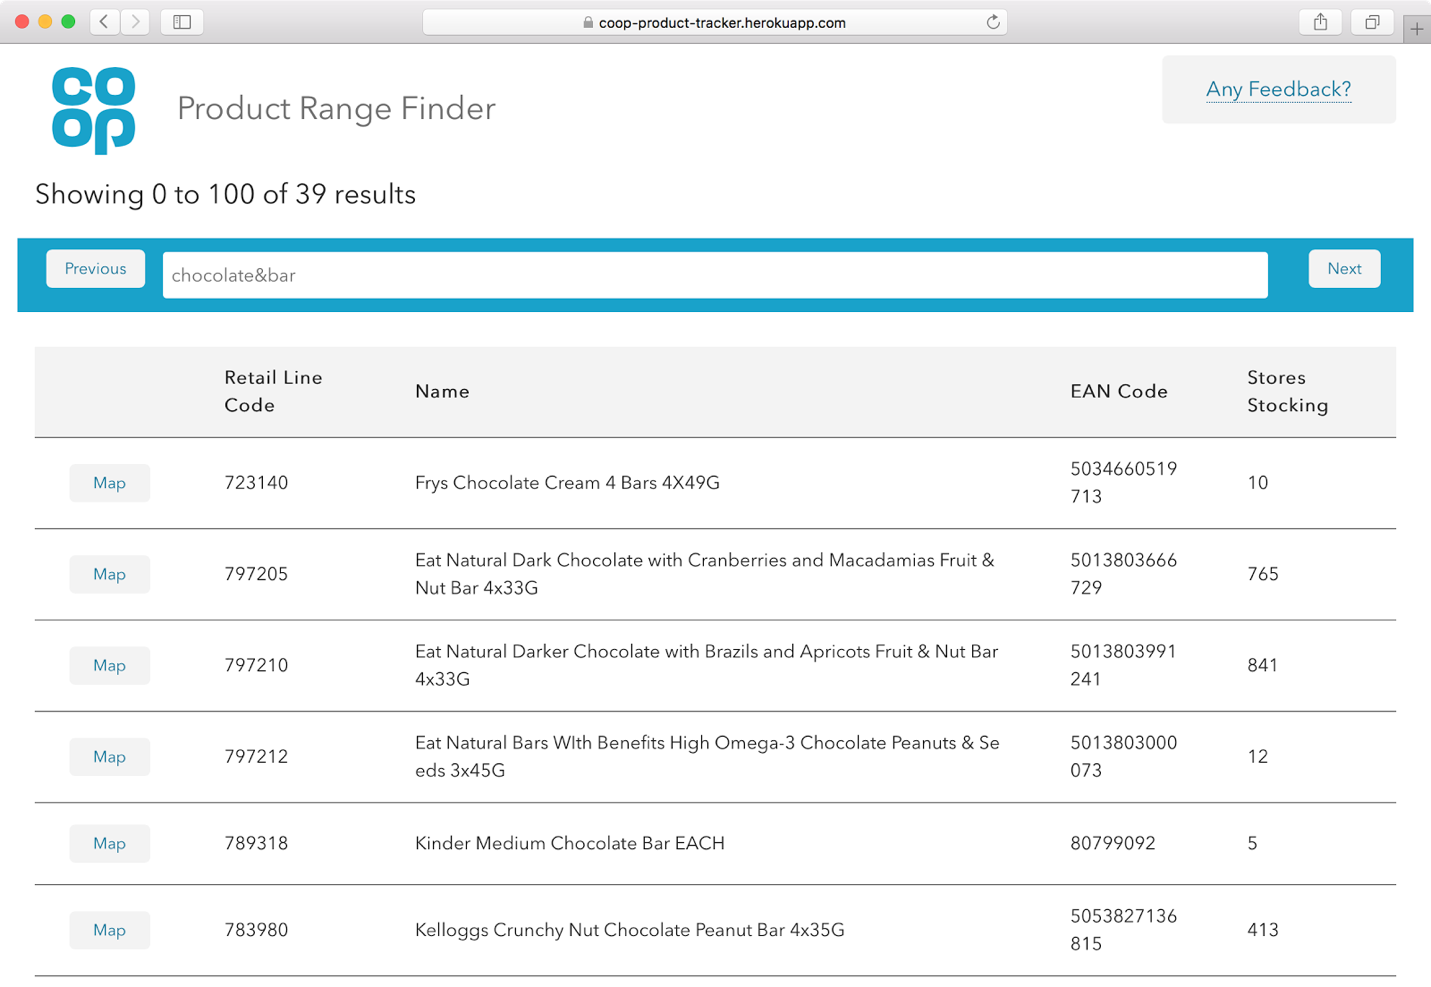
Task: Click the Name column header
Action: (x=442, y=391)
